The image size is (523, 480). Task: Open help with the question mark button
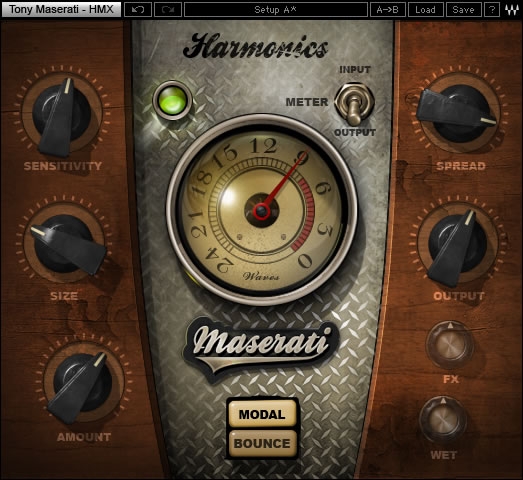pyautogui.click(x=492, y=9)
